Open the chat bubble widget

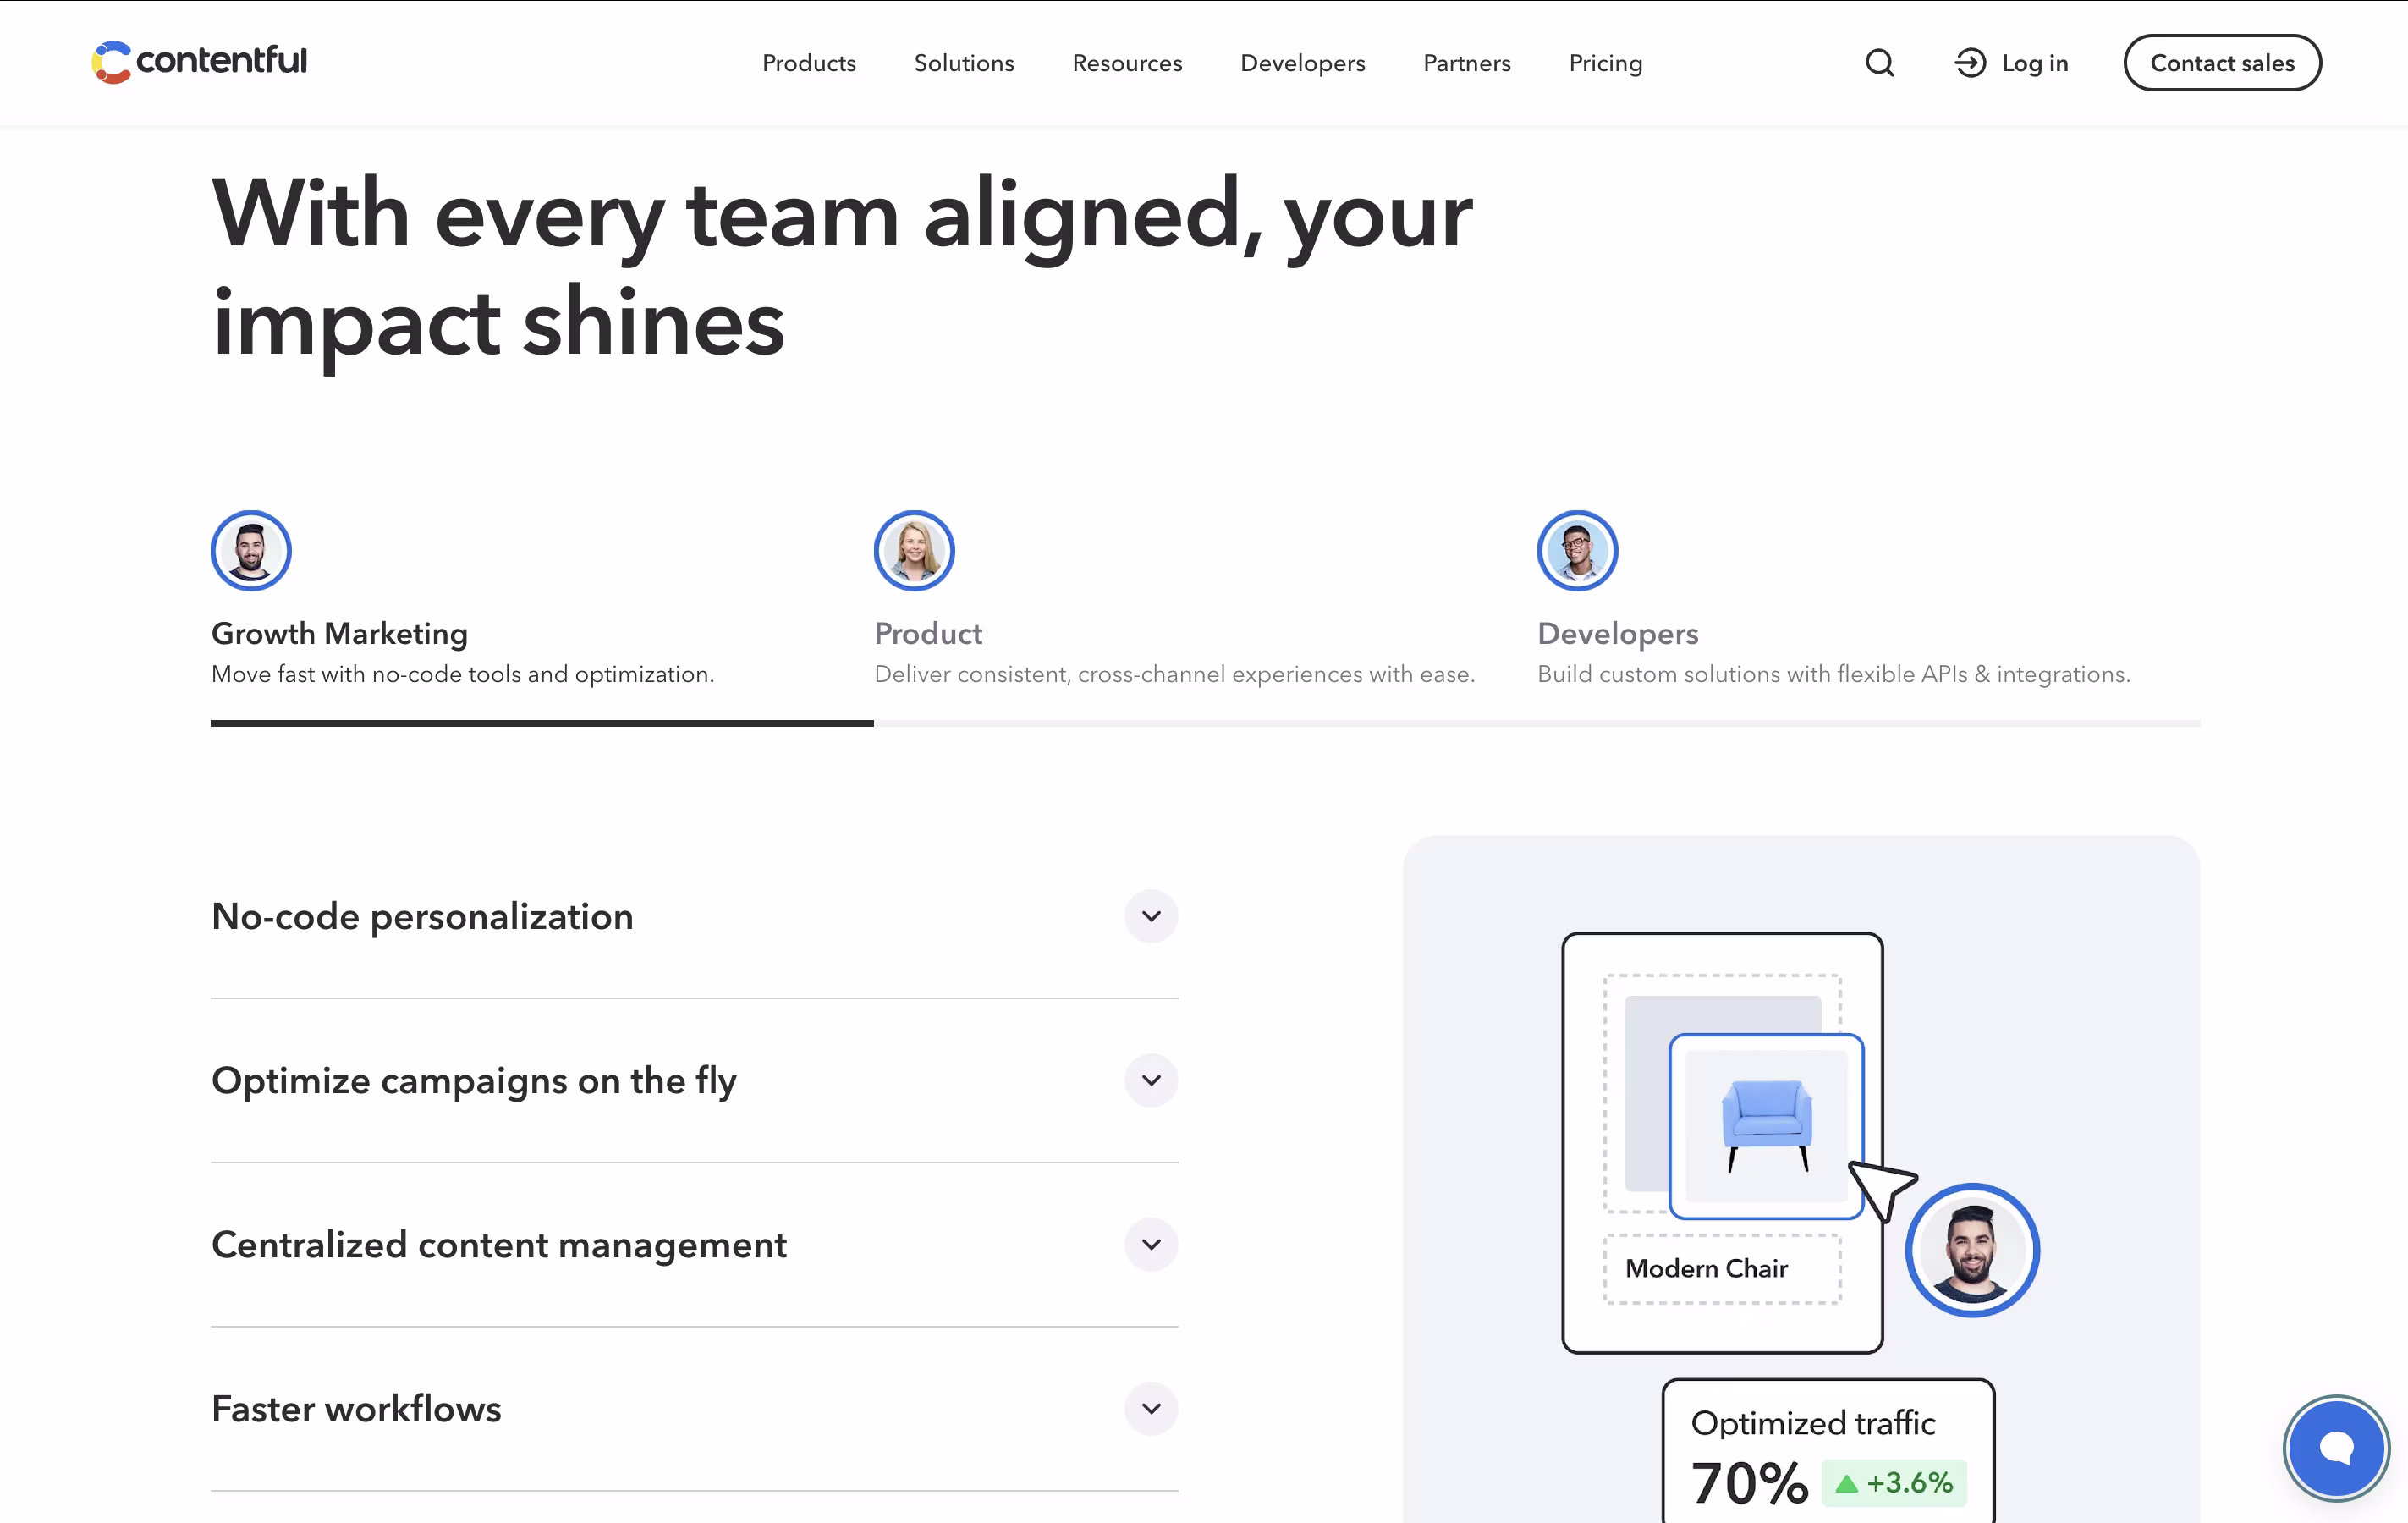pyautogui.click(x=2336, y=1447)
